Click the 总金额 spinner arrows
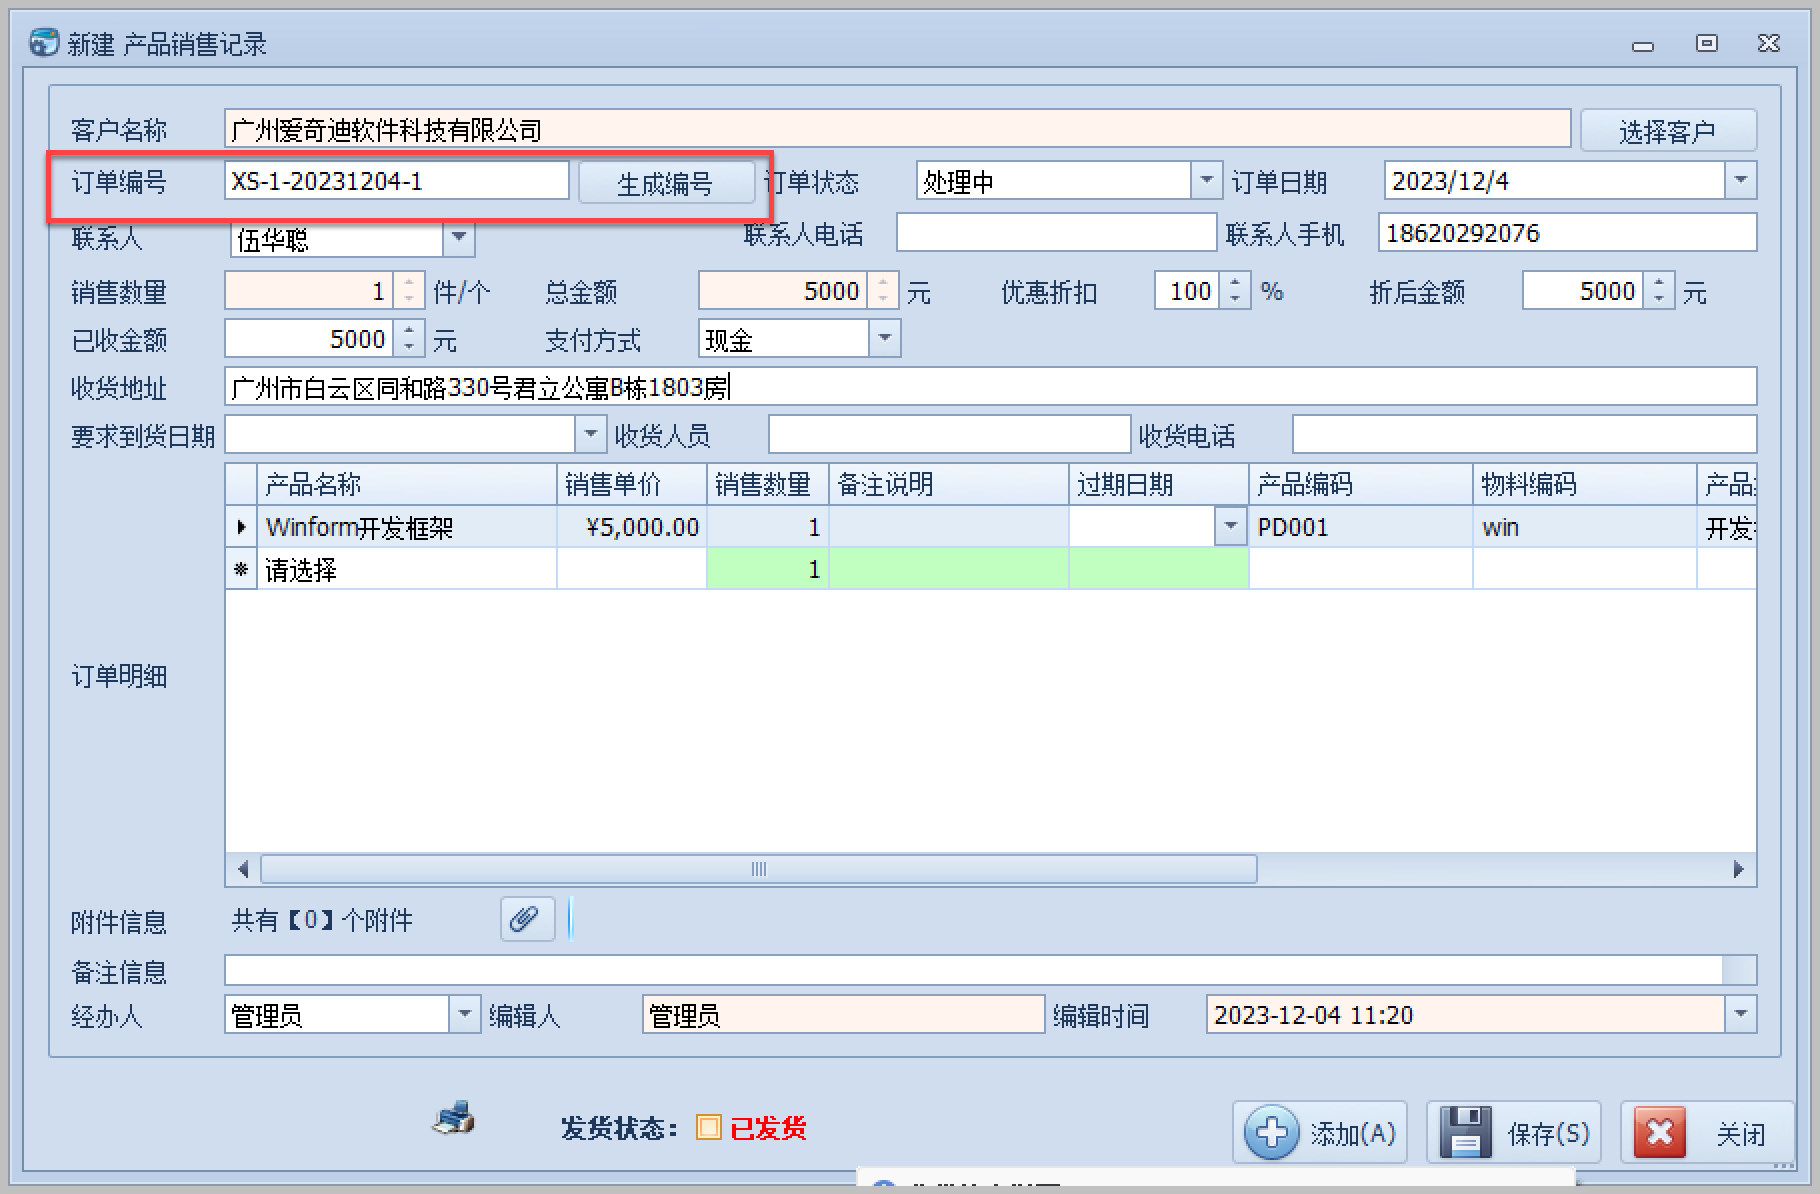The image size is (1820, 1194). [883, 291]
